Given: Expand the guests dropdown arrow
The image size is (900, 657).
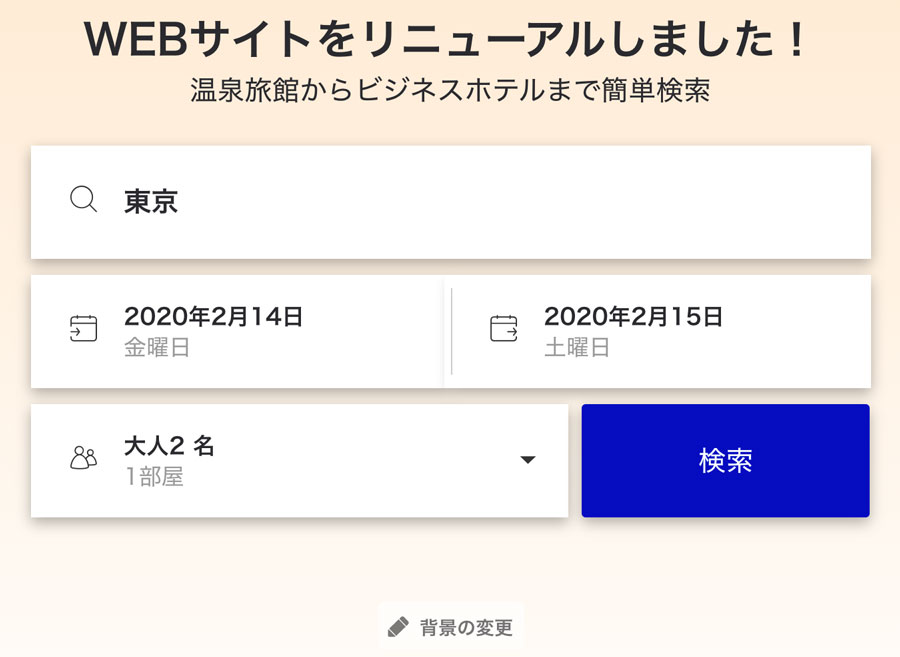Looking at the screenshot, I should (527, 460).
